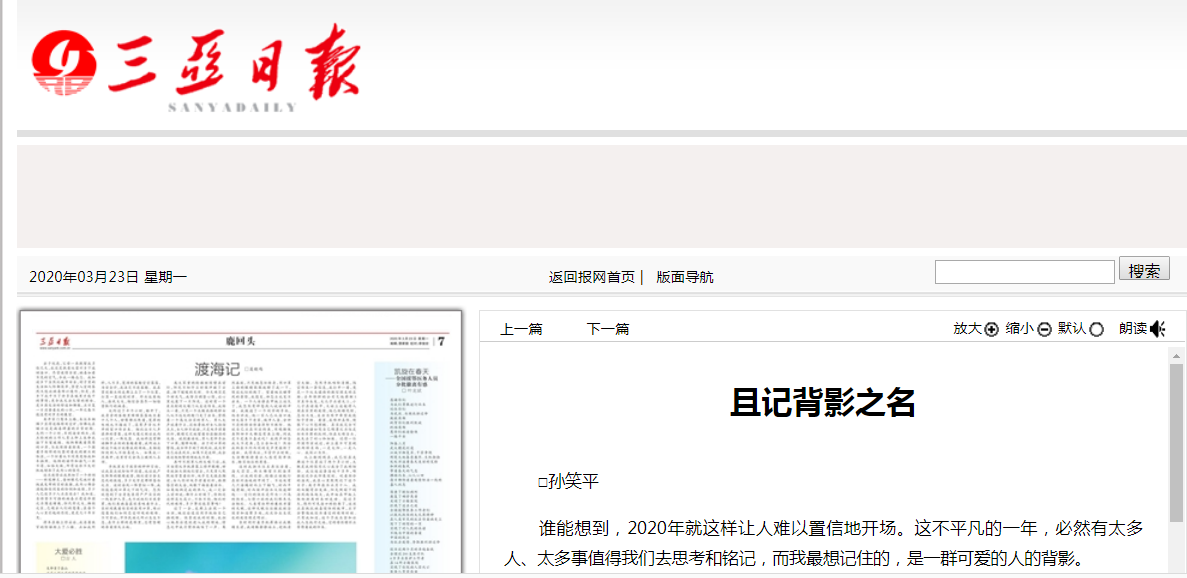Select the 默认 default font size circle
Viewport: 1187px width, 578px height.
coord(1096,329)
